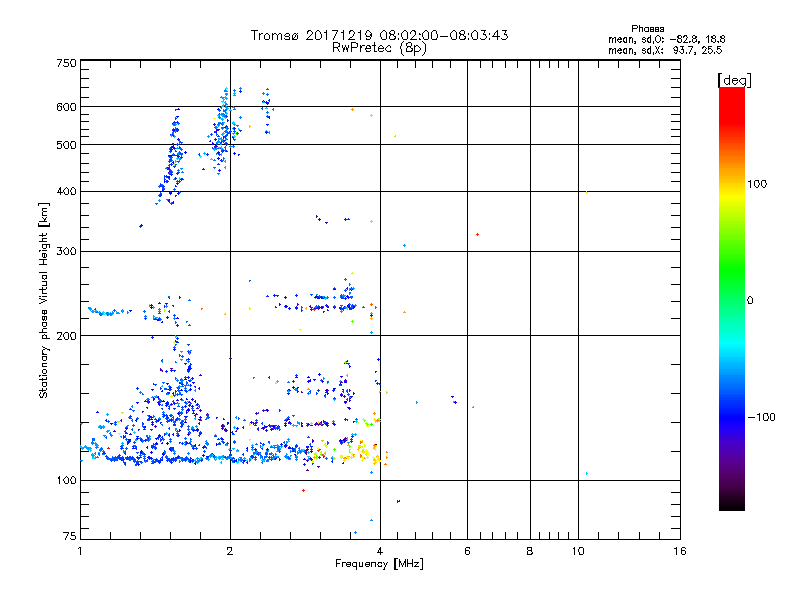Viewport: 800px width, 600px height.
Task: Click the y-axis tick label '750'
Action: tap(66, 63)
